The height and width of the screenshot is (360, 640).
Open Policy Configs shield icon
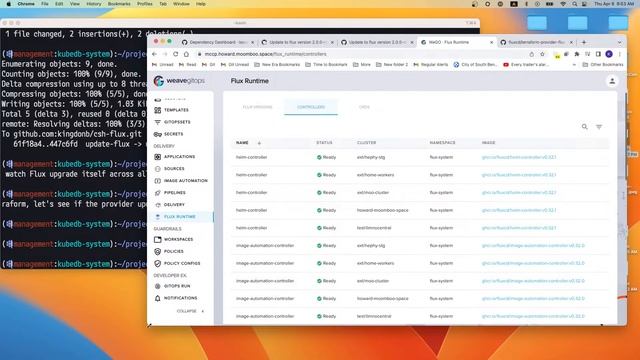click(x=158, y=264)
